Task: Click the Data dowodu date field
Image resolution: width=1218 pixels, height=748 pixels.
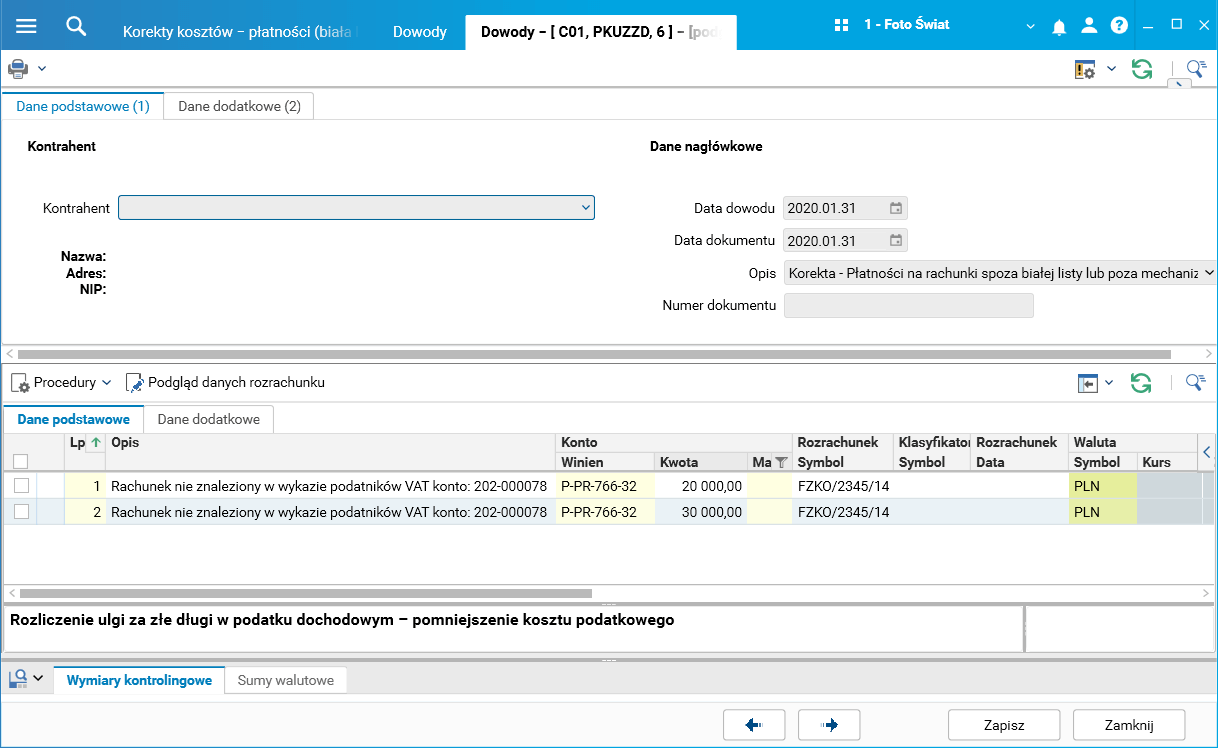Action: click(845, 209)
